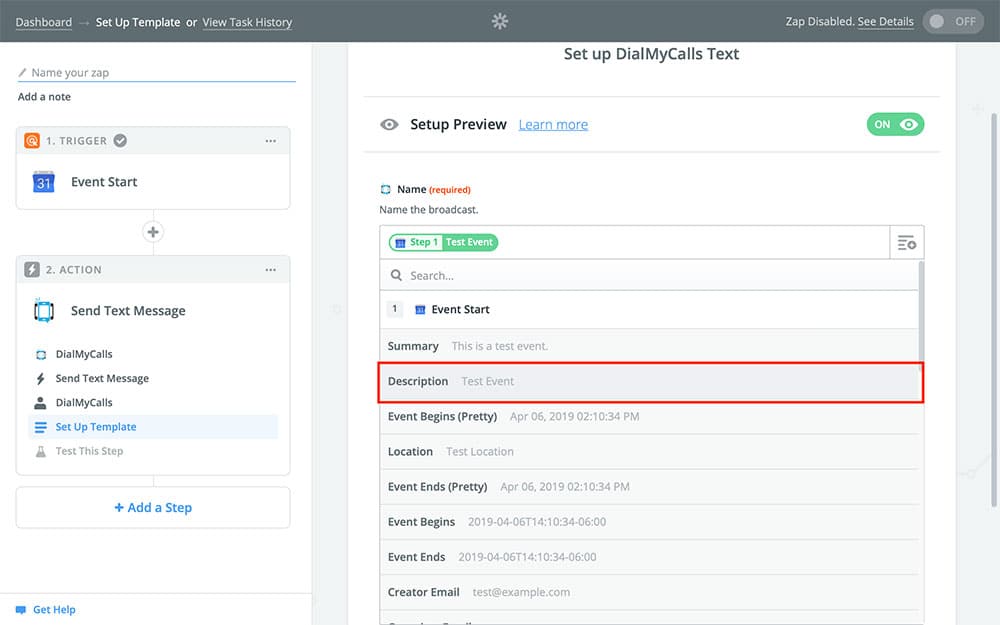Open the Learn more link
This screenshot has height=625, width=1000.
point(553,125)
